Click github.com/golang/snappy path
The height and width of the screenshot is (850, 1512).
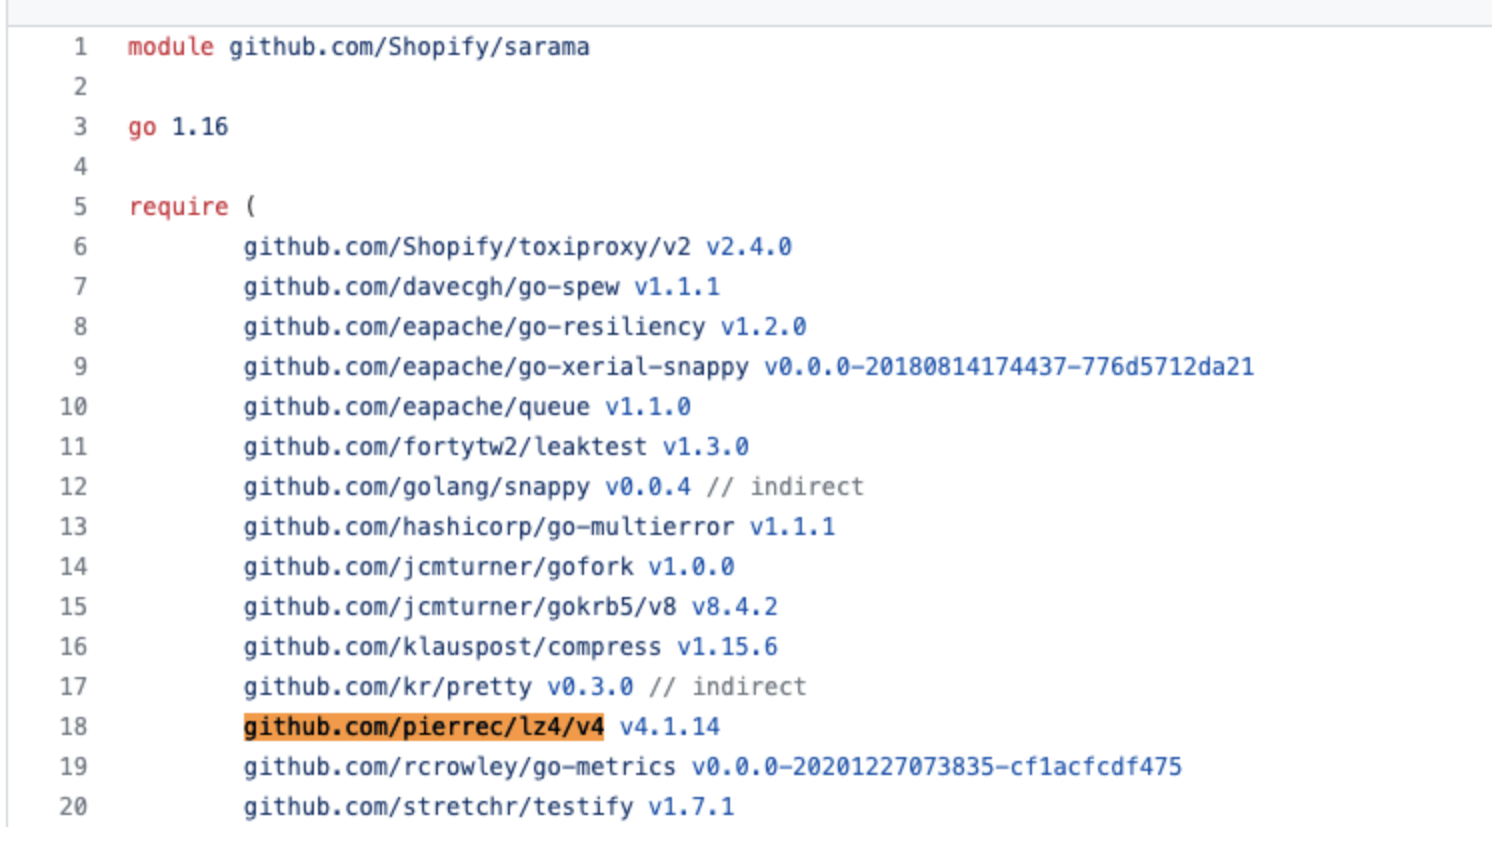(416, 487)
